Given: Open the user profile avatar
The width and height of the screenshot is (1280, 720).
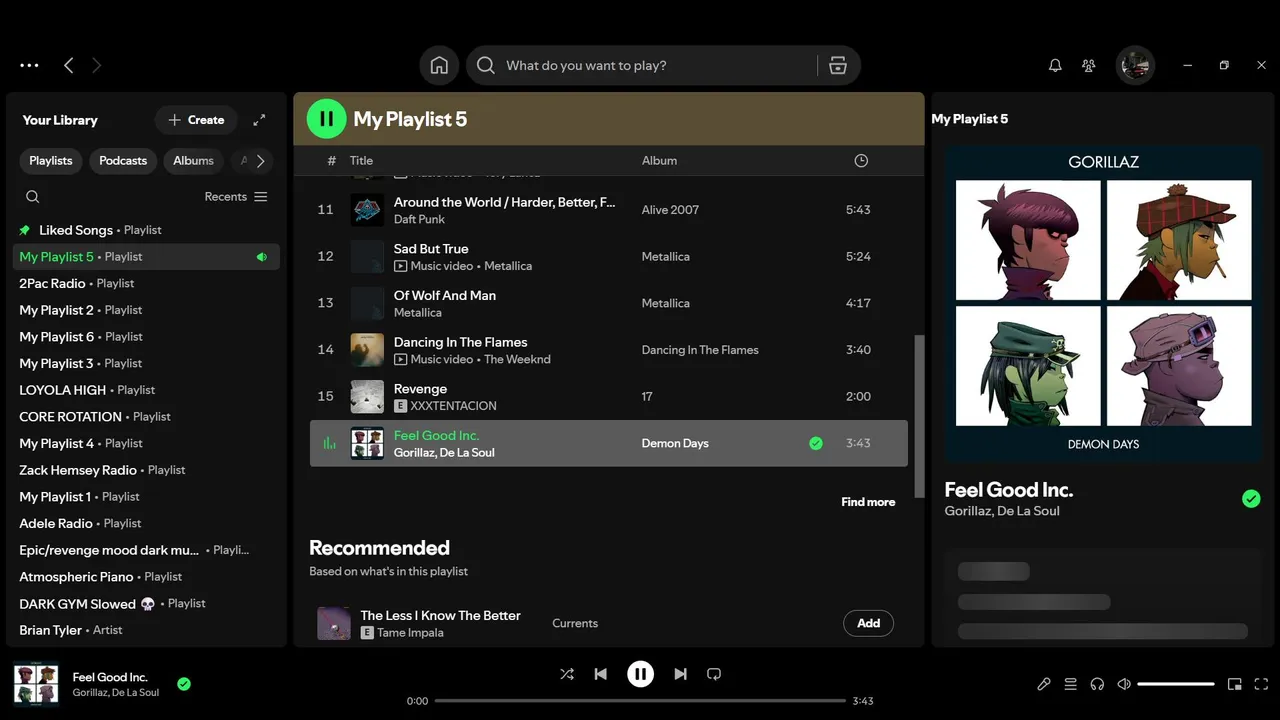Looking at the screenshot, I should pos(1135,65).
